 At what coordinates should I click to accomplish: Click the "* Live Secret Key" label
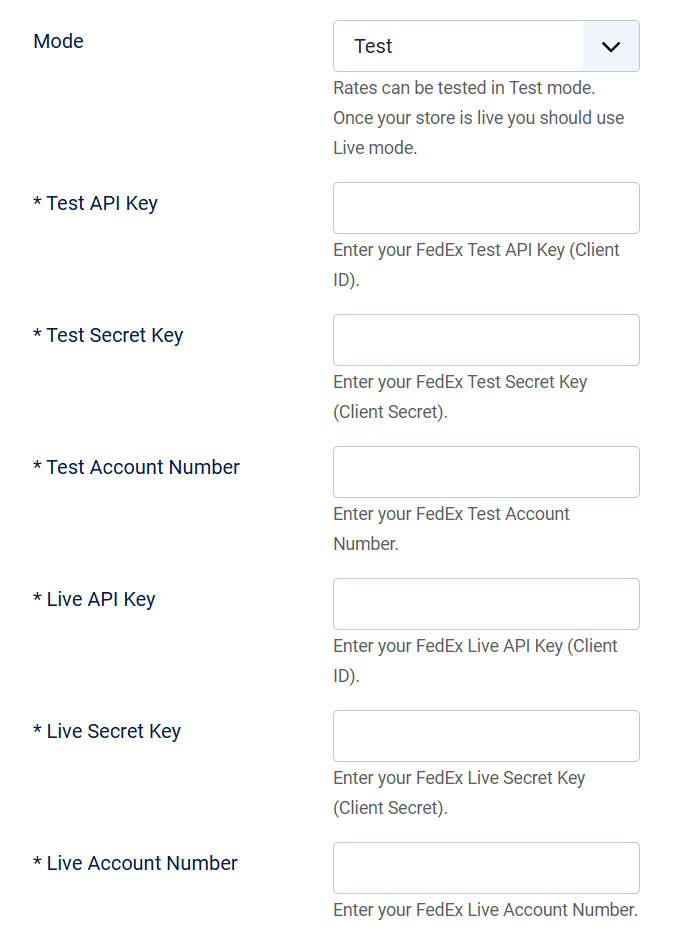point(107,732)
